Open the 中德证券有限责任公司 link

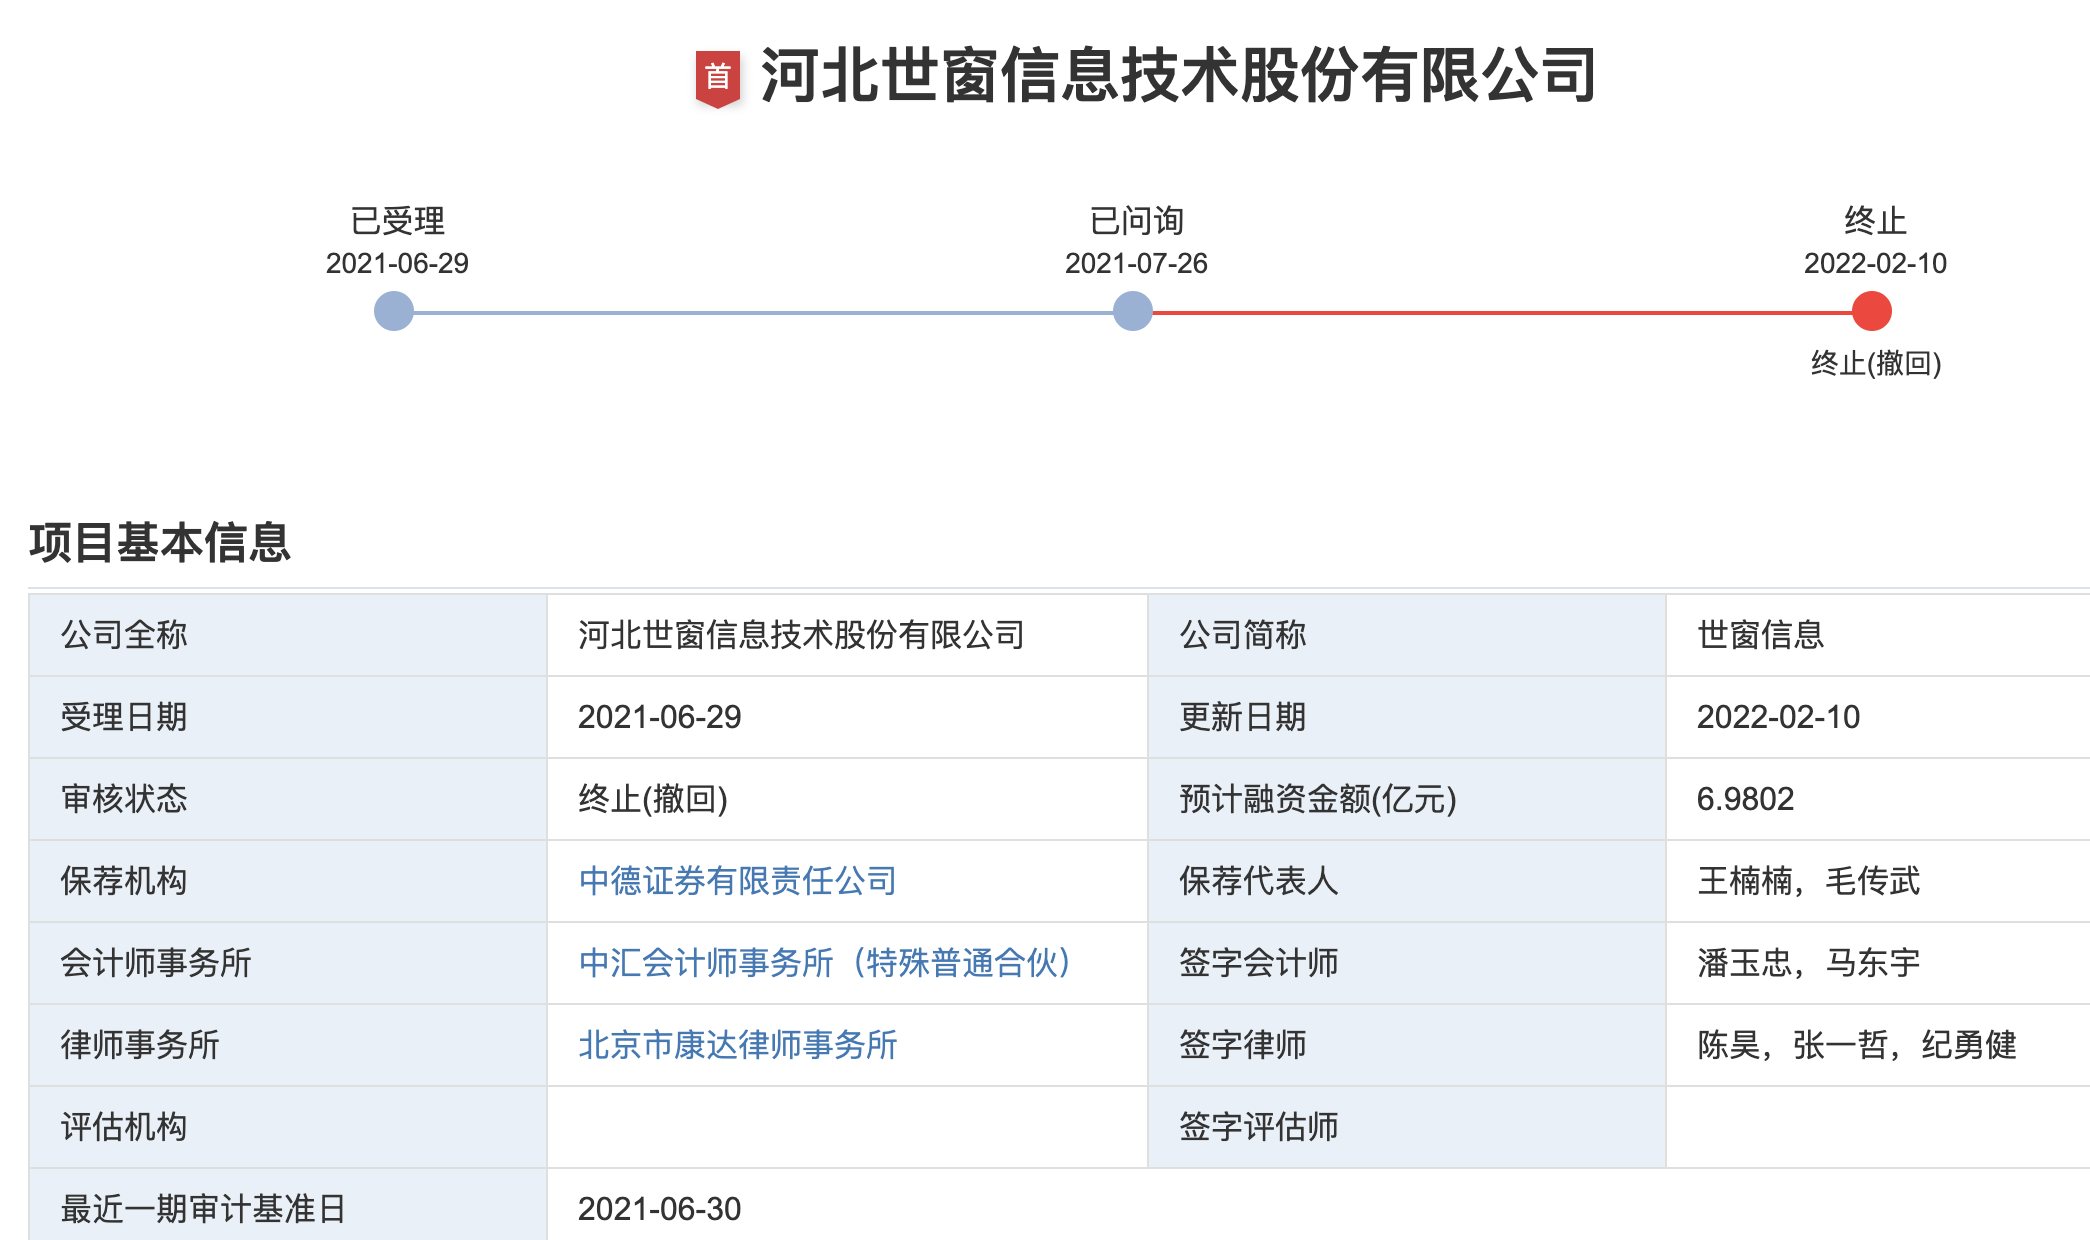tap(737, 881)
